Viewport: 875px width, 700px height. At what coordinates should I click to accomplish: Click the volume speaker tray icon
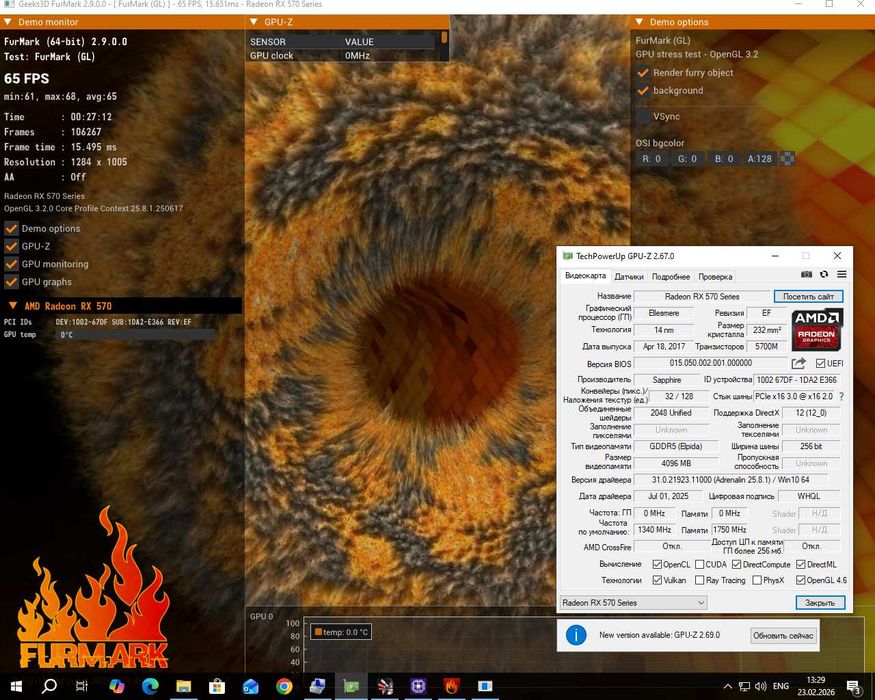coord(761,686)
